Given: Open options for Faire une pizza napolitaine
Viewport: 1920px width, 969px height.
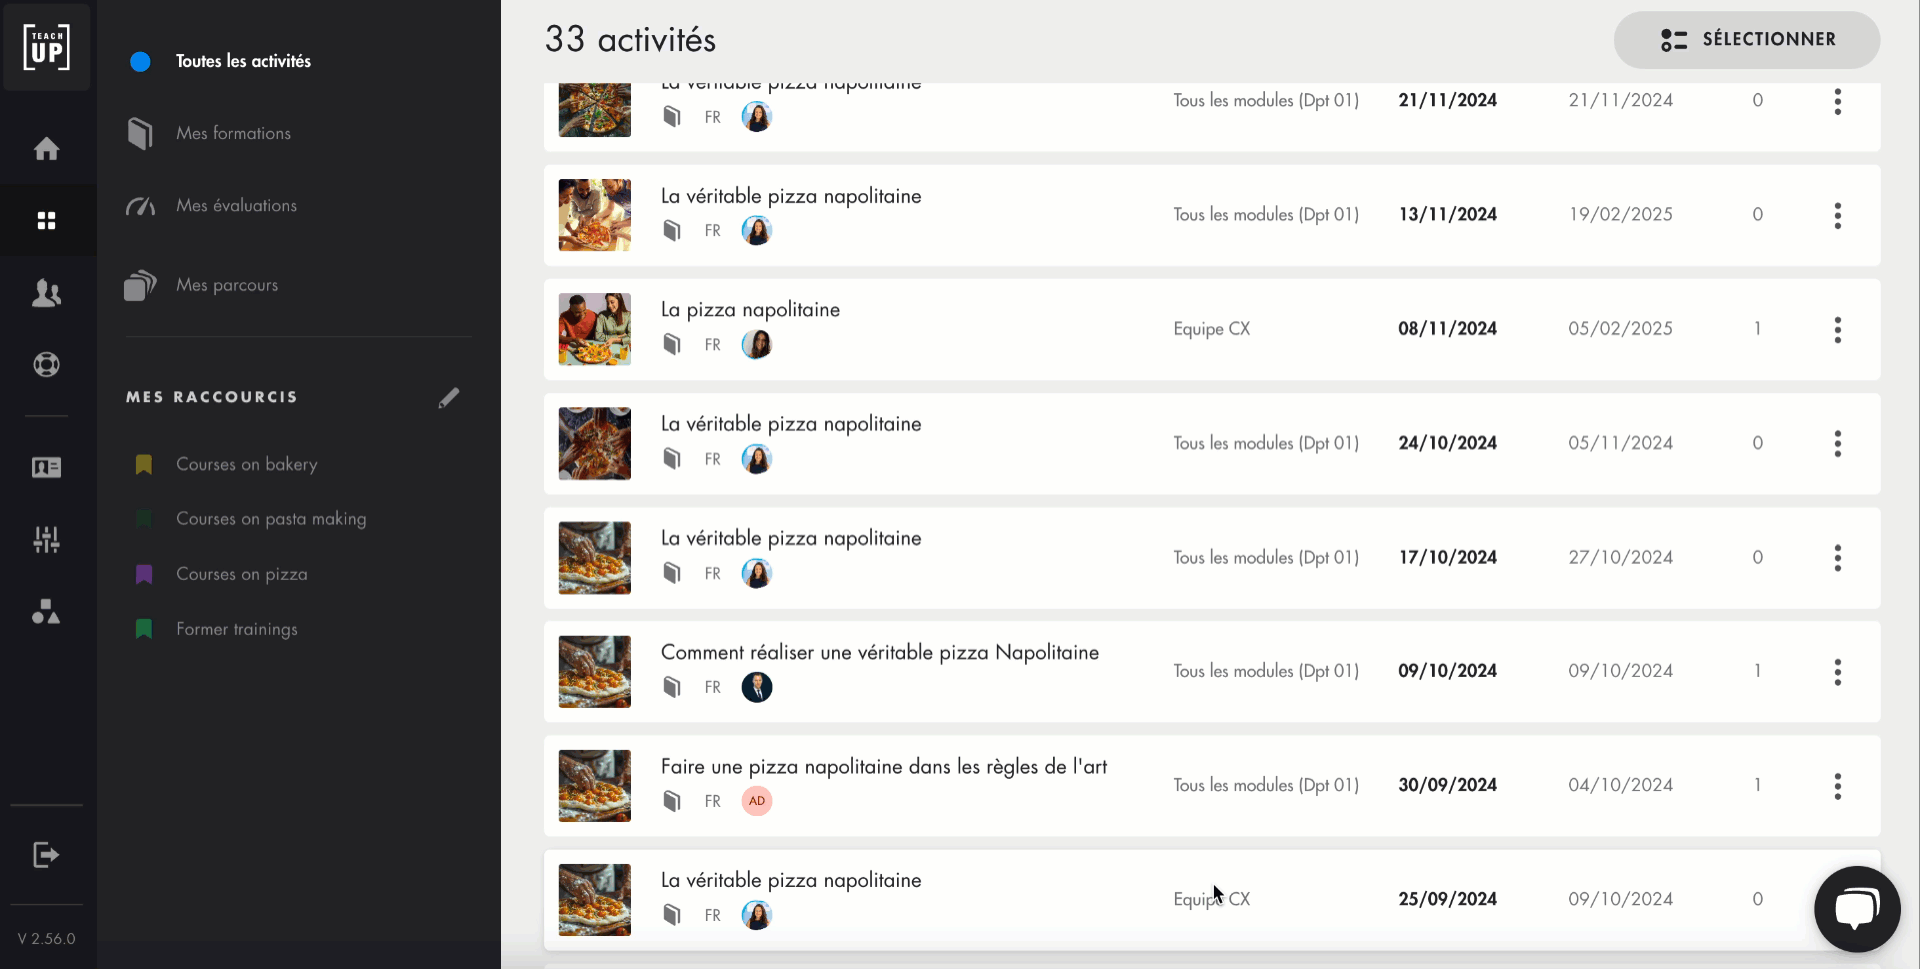Looking at the screenshot, I should [x=1837, y=786].
